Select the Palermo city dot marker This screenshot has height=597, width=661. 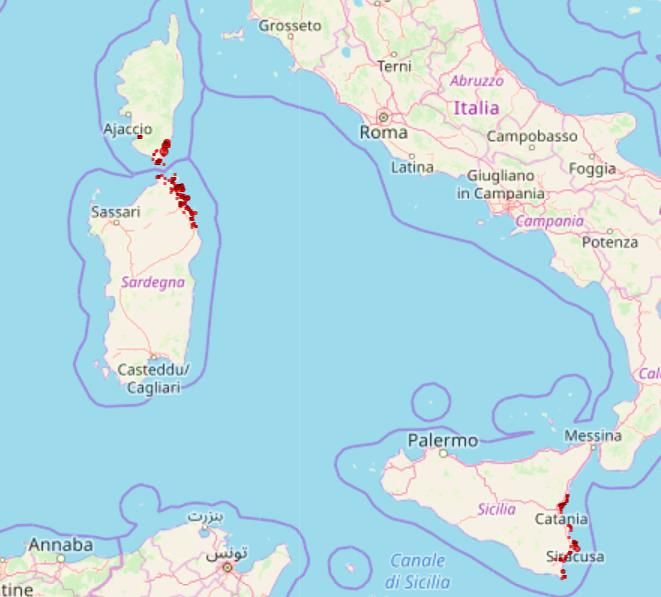443,454
